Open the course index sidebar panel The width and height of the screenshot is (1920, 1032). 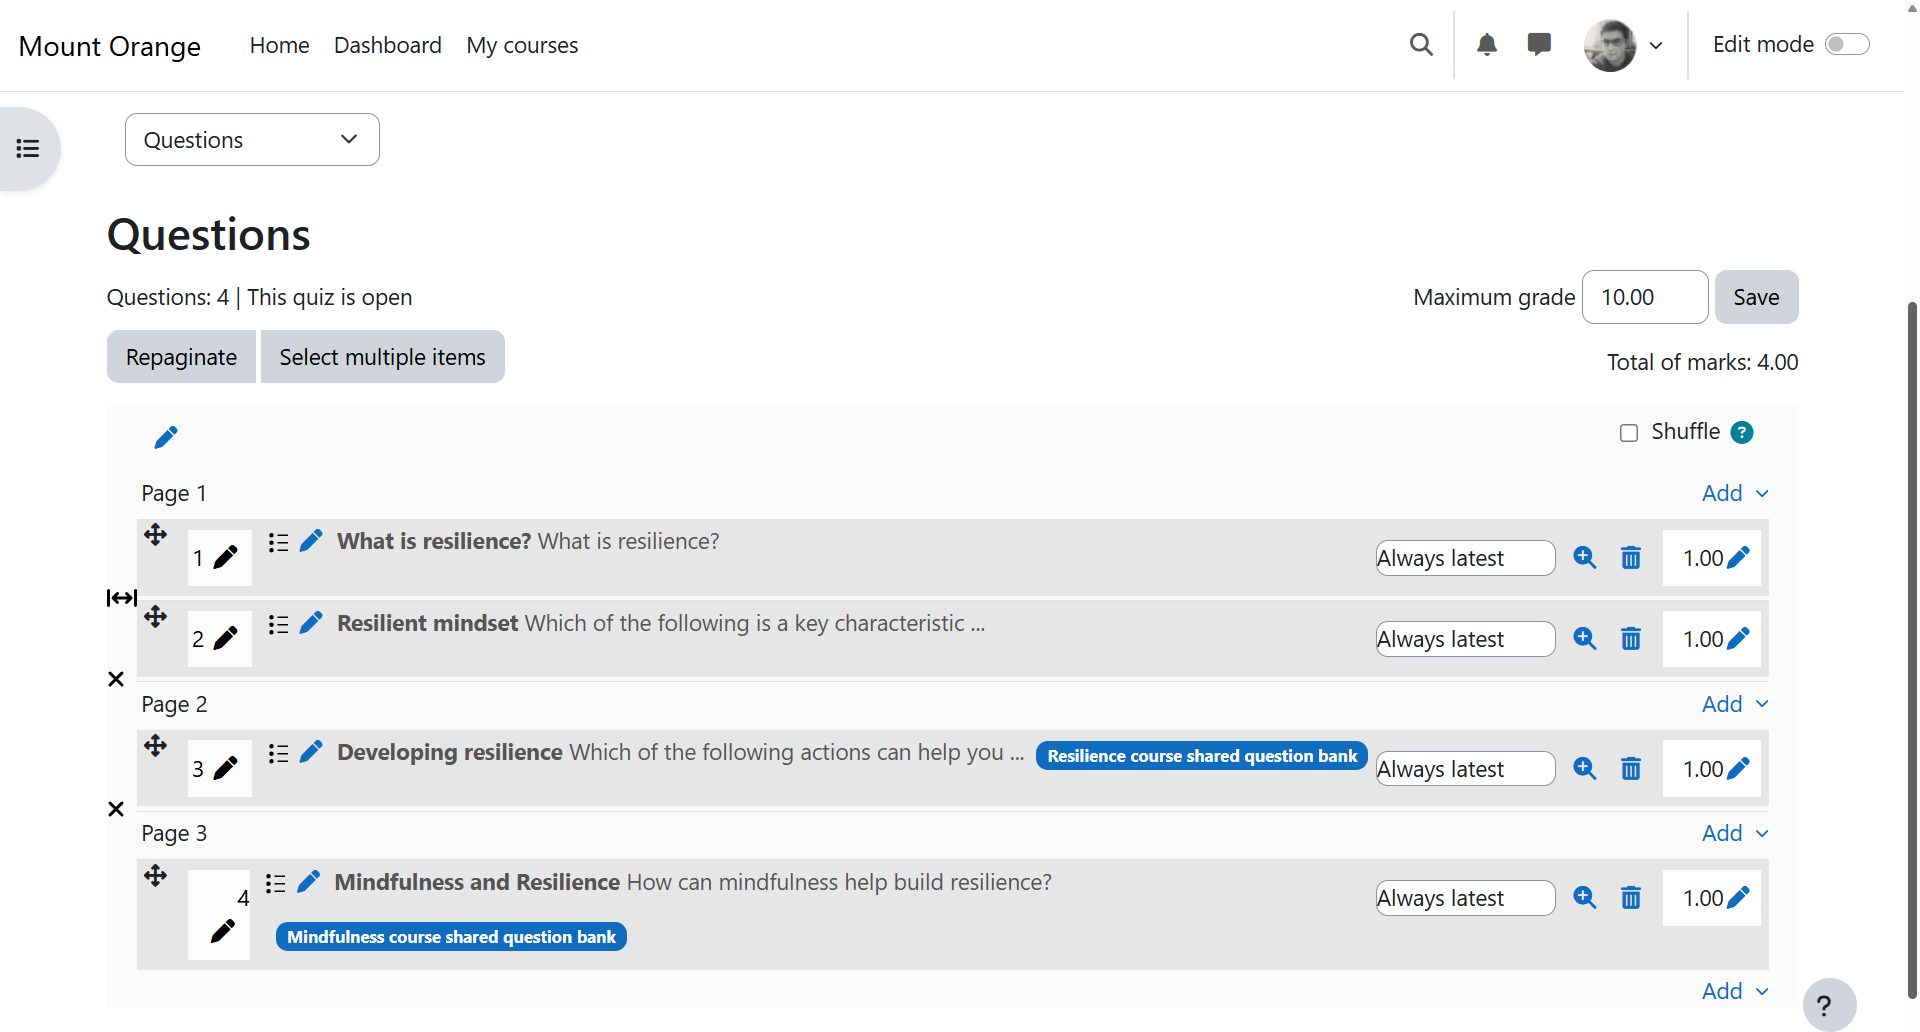(26, 148)
